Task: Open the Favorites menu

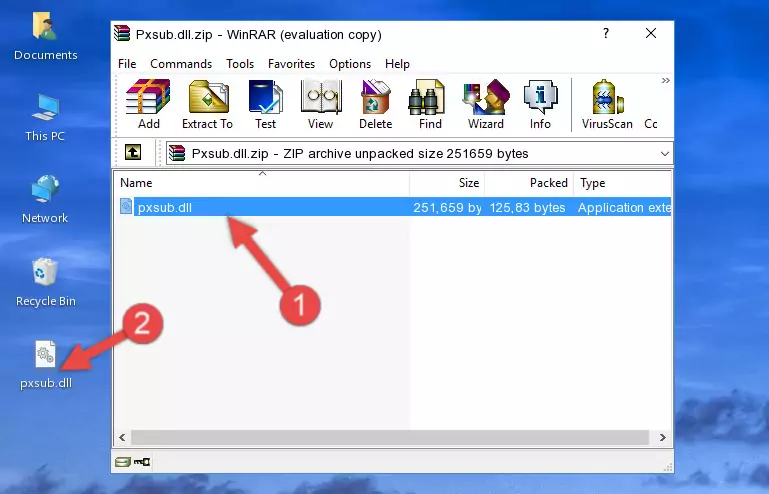Action: coord(291,64)
